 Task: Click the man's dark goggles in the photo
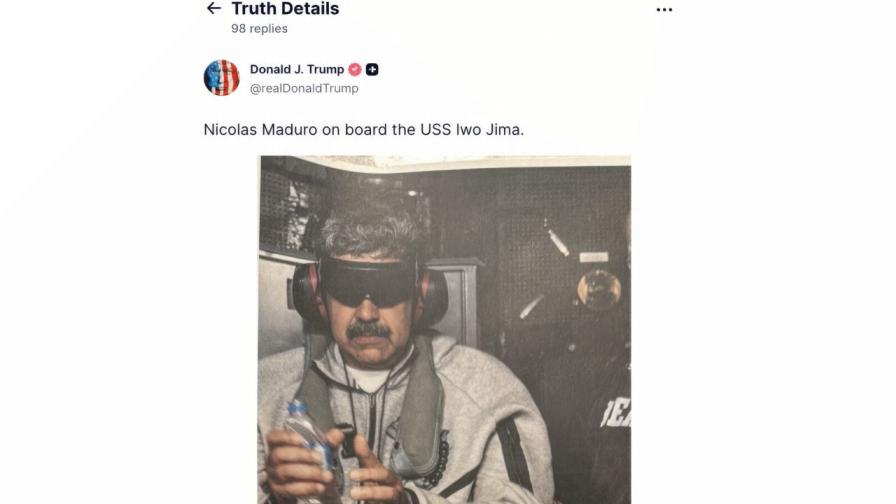click(367, 282)
